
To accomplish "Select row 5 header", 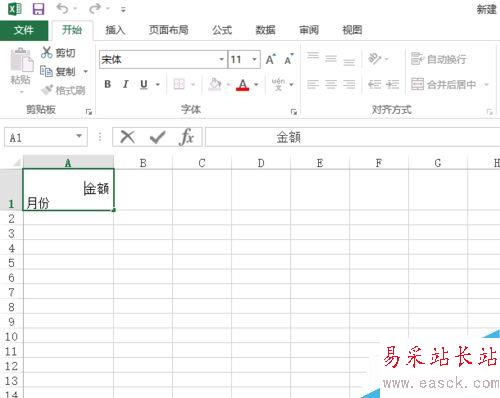I will click(x=11, y=263).
